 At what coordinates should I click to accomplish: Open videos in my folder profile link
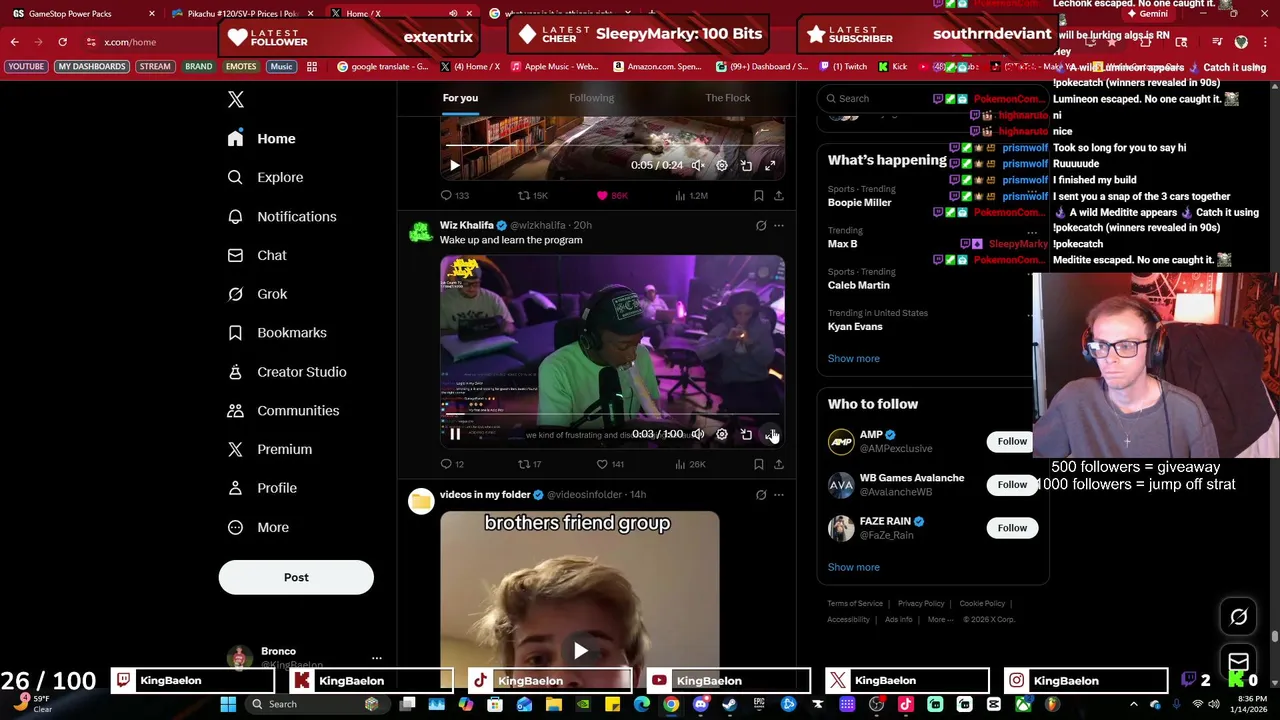point(485,494)
